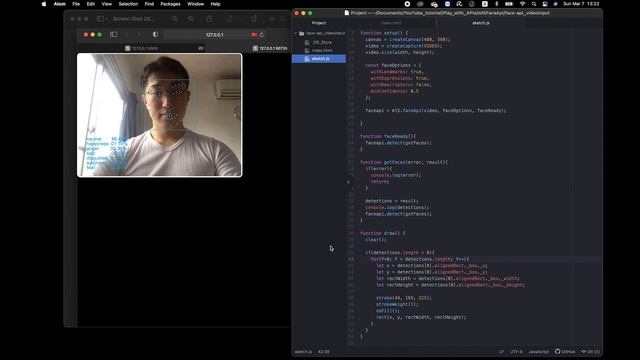Viewport: 640px width, 360px height.
Task: Open the File menu
Action: click(x=76, y=4)
